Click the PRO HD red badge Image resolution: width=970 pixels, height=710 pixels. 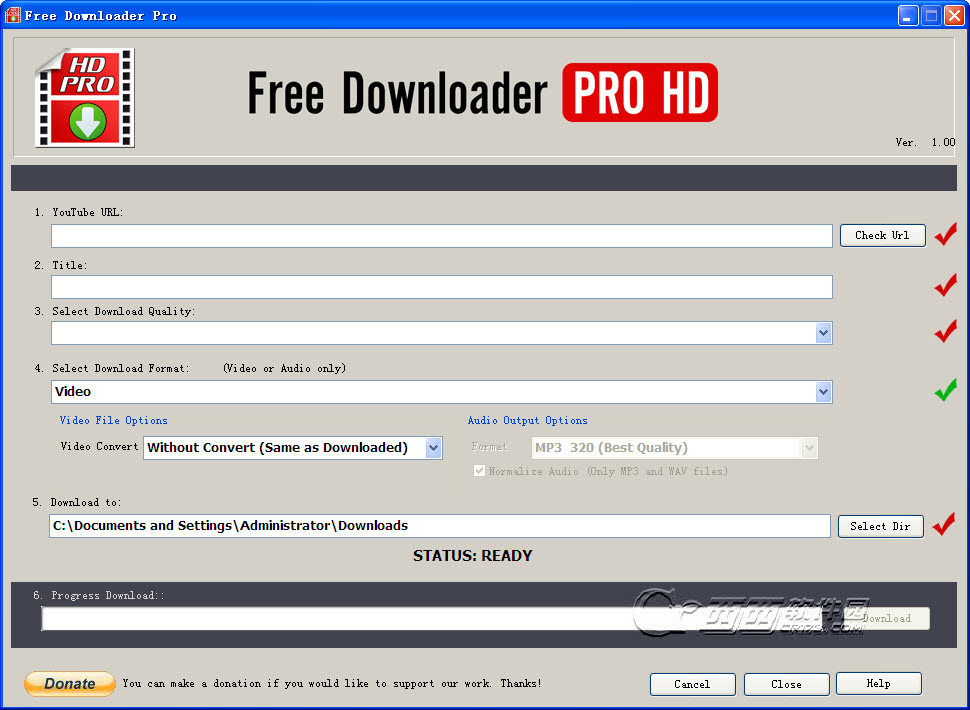point(640,92)
